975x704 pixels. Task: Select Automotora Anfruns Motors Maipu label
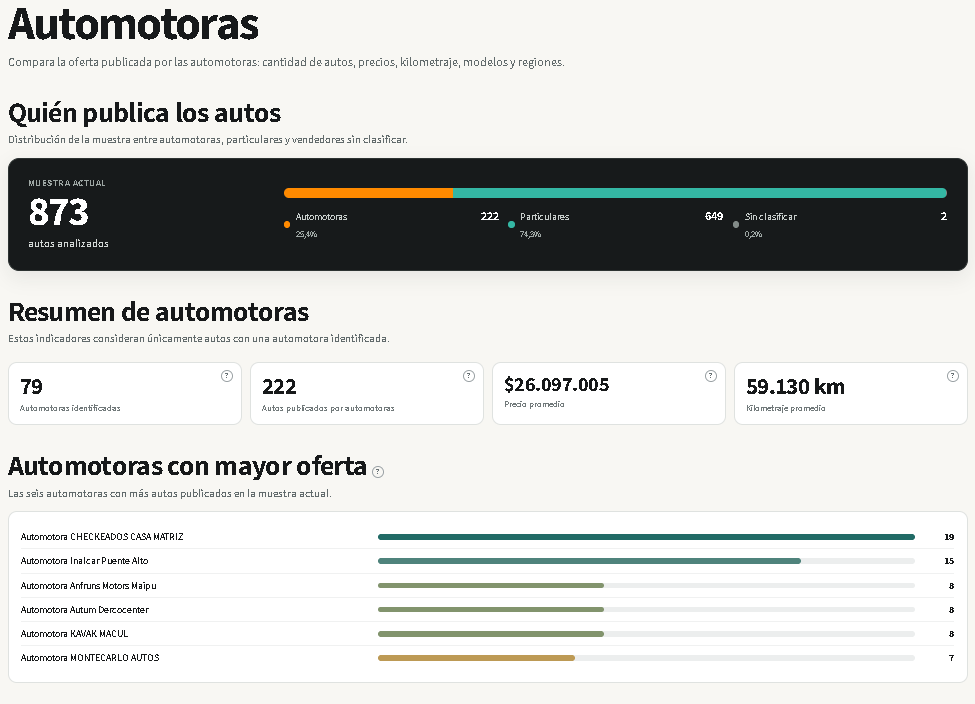[88, 586]
